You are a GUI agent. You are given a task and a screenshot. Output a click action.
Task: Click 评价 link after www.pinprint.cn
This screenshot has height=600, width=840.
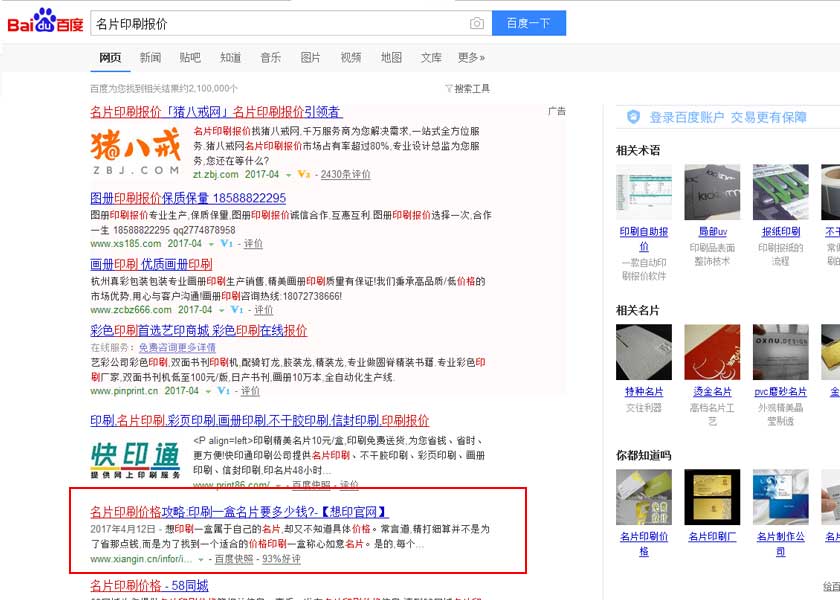tap(250, 391)
